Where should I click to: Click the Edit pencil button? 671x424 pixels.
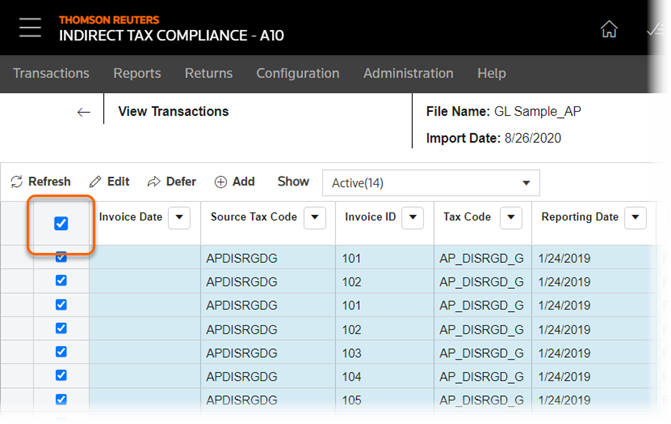point(109,181)
